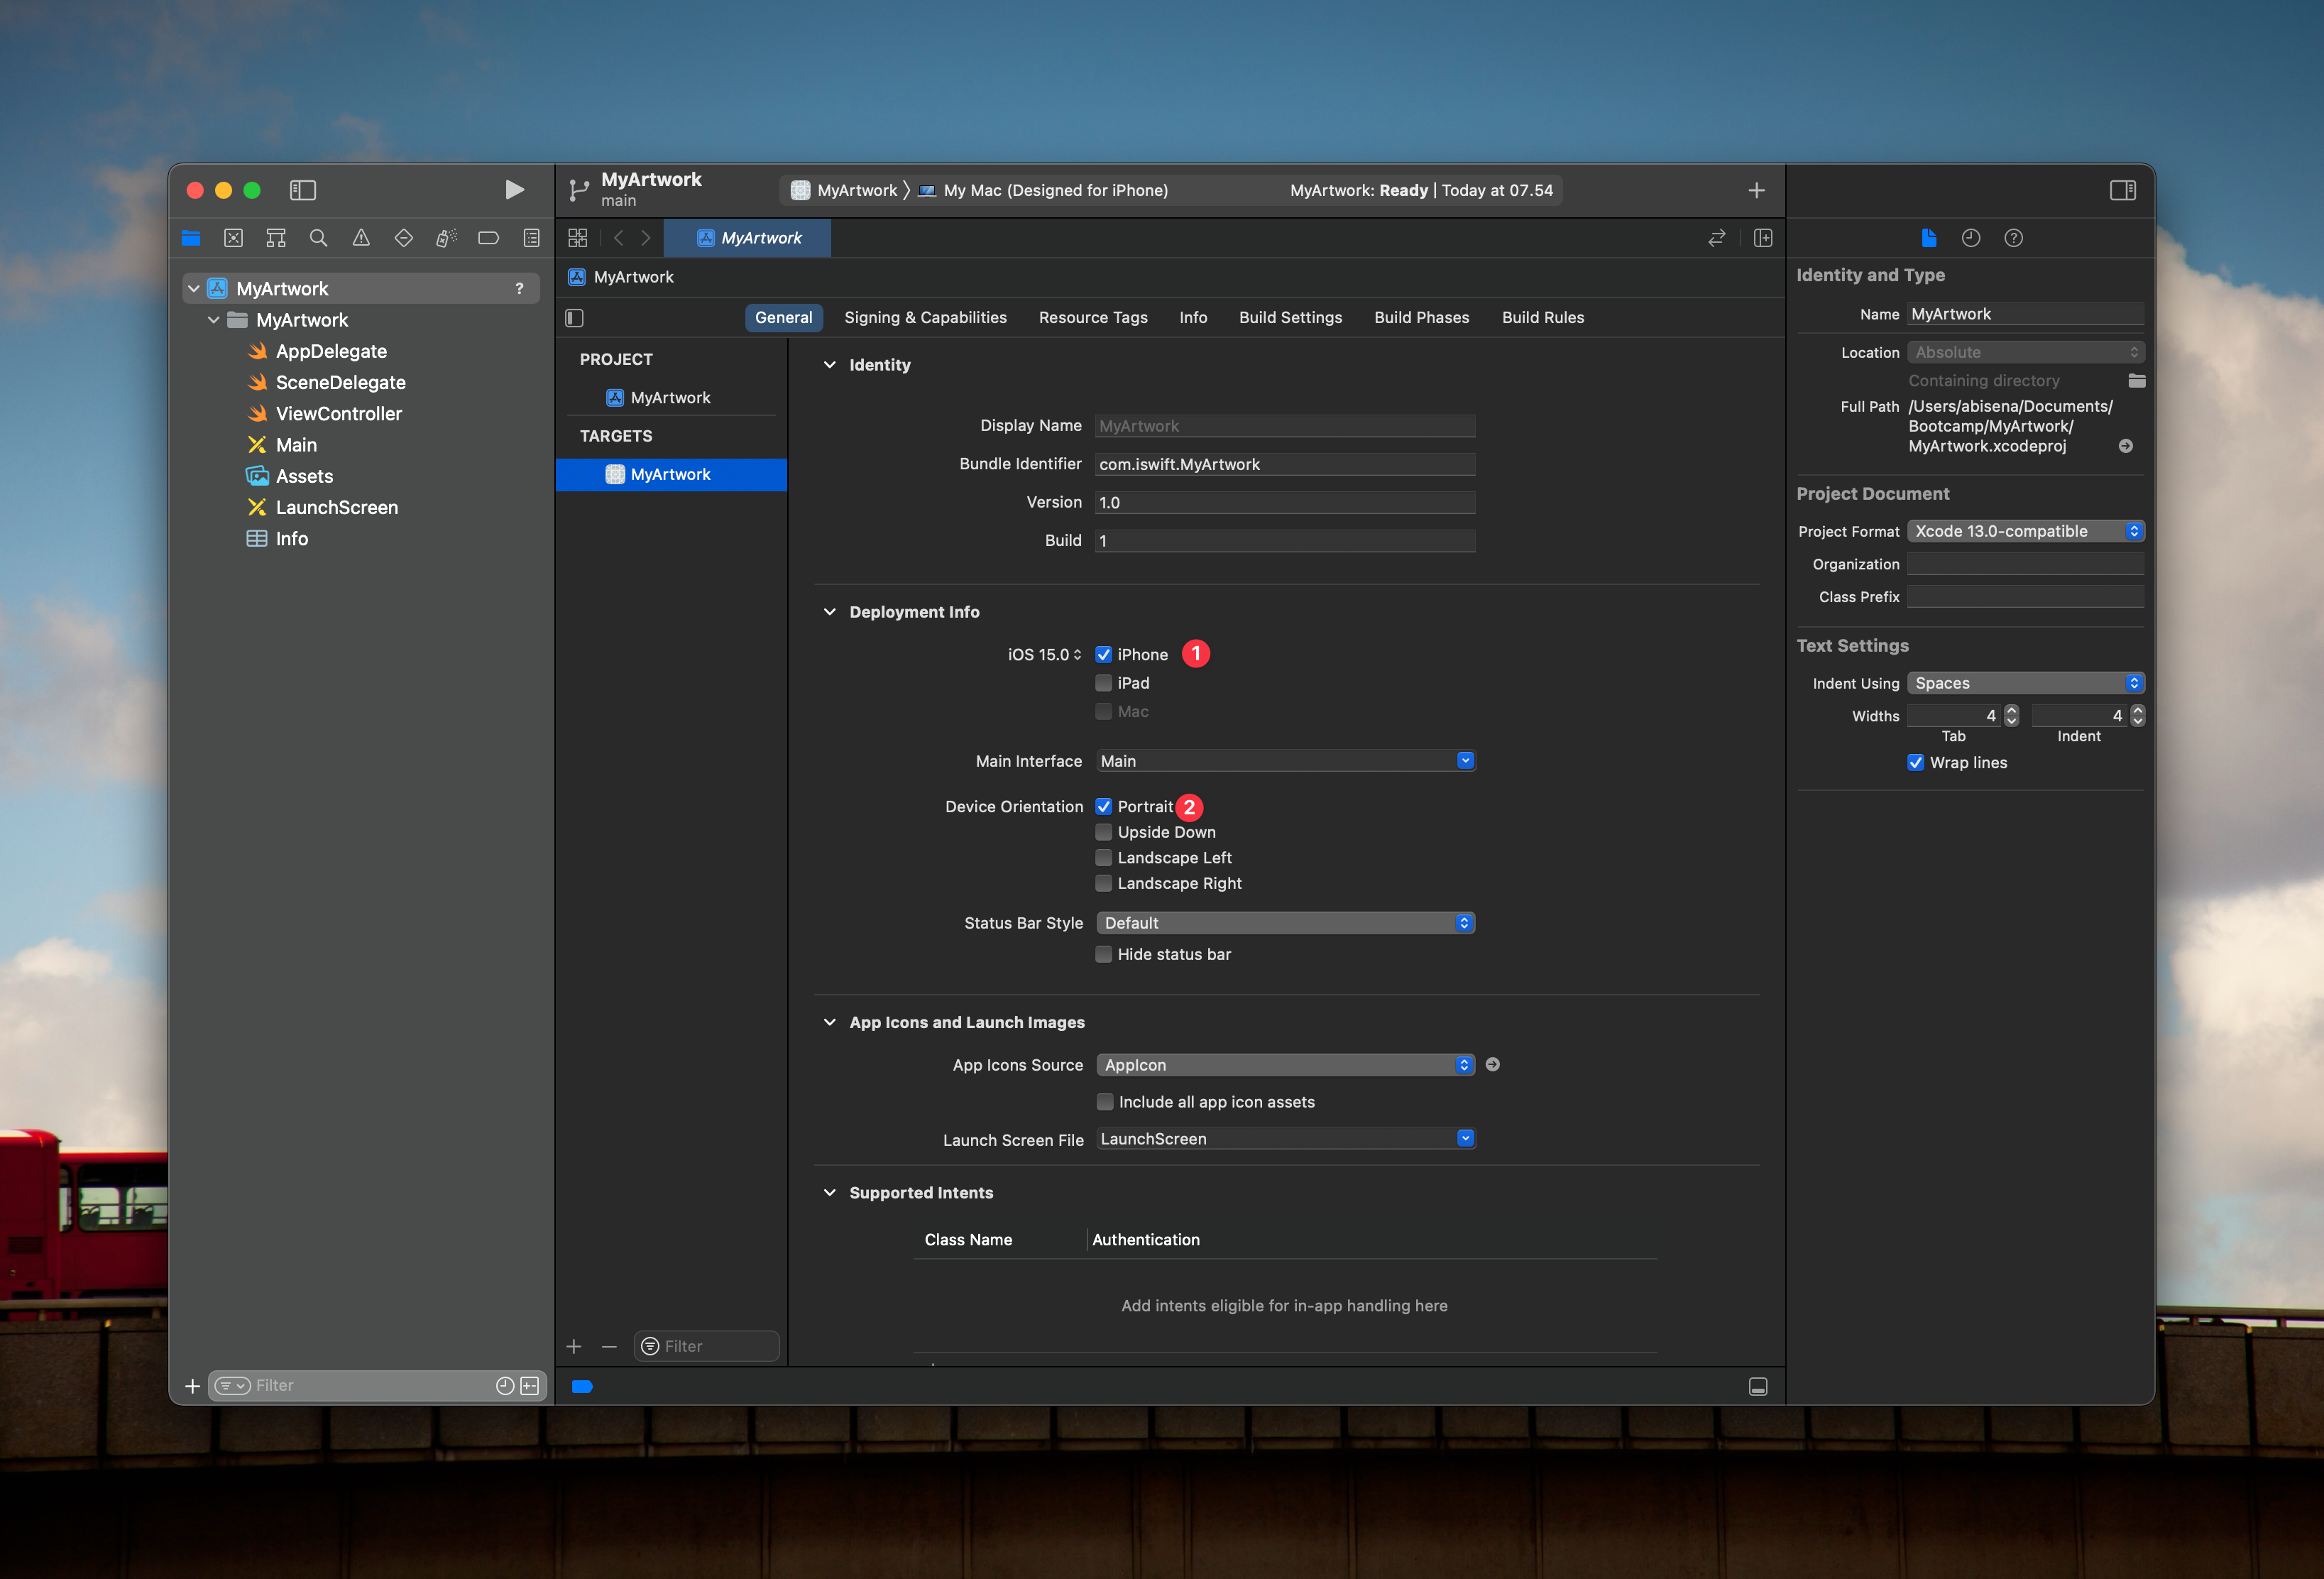Run the project with the play button
2324x1579 pixels.
coord(514,190)
